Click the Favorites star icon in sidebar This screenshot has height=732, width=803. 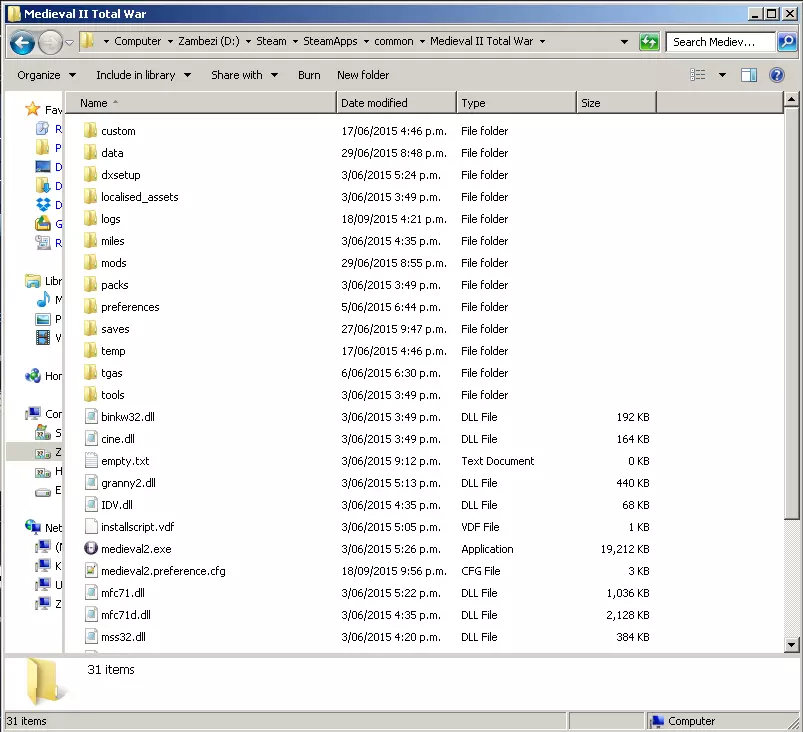(32, 109)
